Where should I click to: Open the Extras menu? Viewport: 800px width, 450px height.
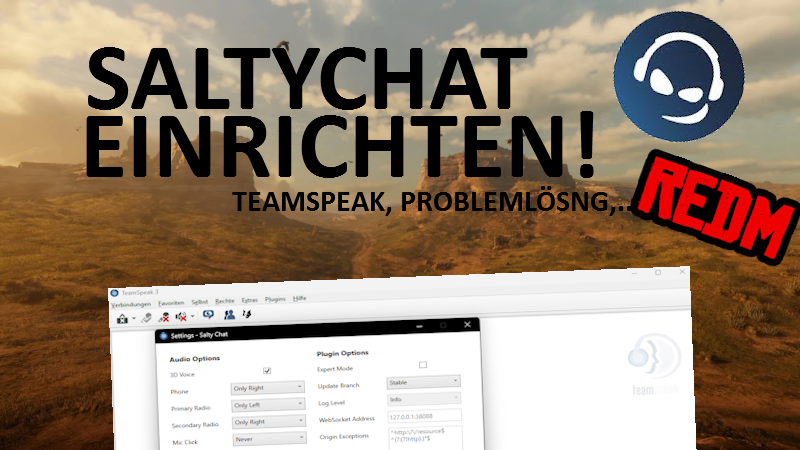(249, 300)
